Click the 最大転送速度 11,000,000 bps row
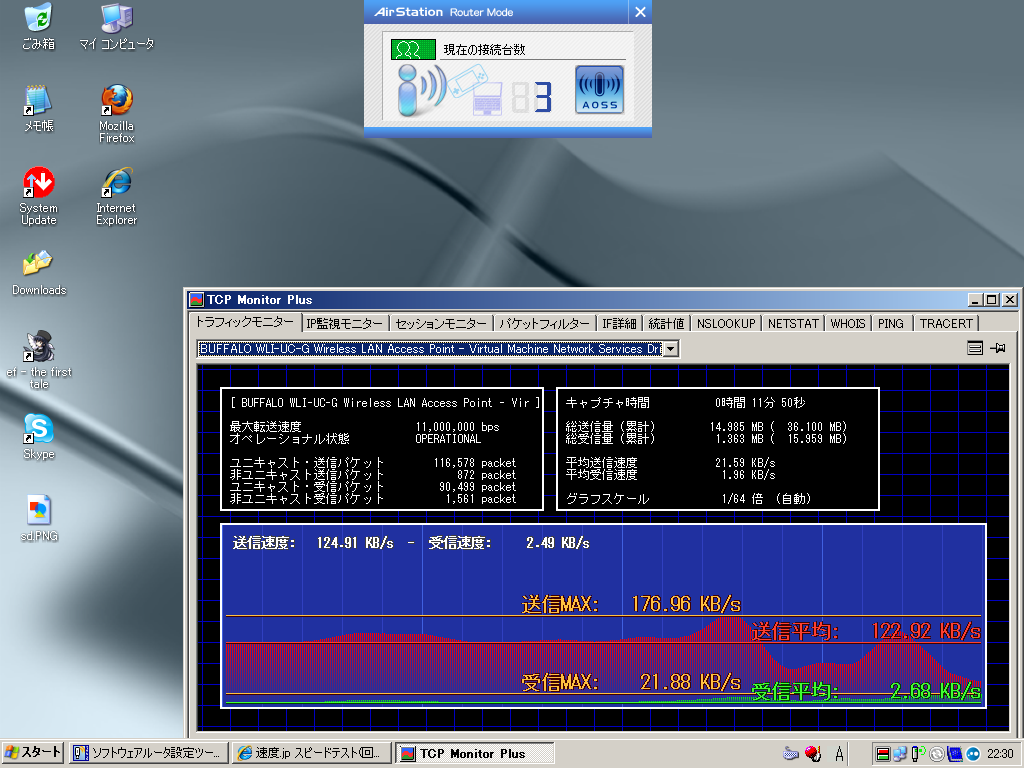Image resolution: width=1024 pixels, height=768 pixels. pos(364,426)
